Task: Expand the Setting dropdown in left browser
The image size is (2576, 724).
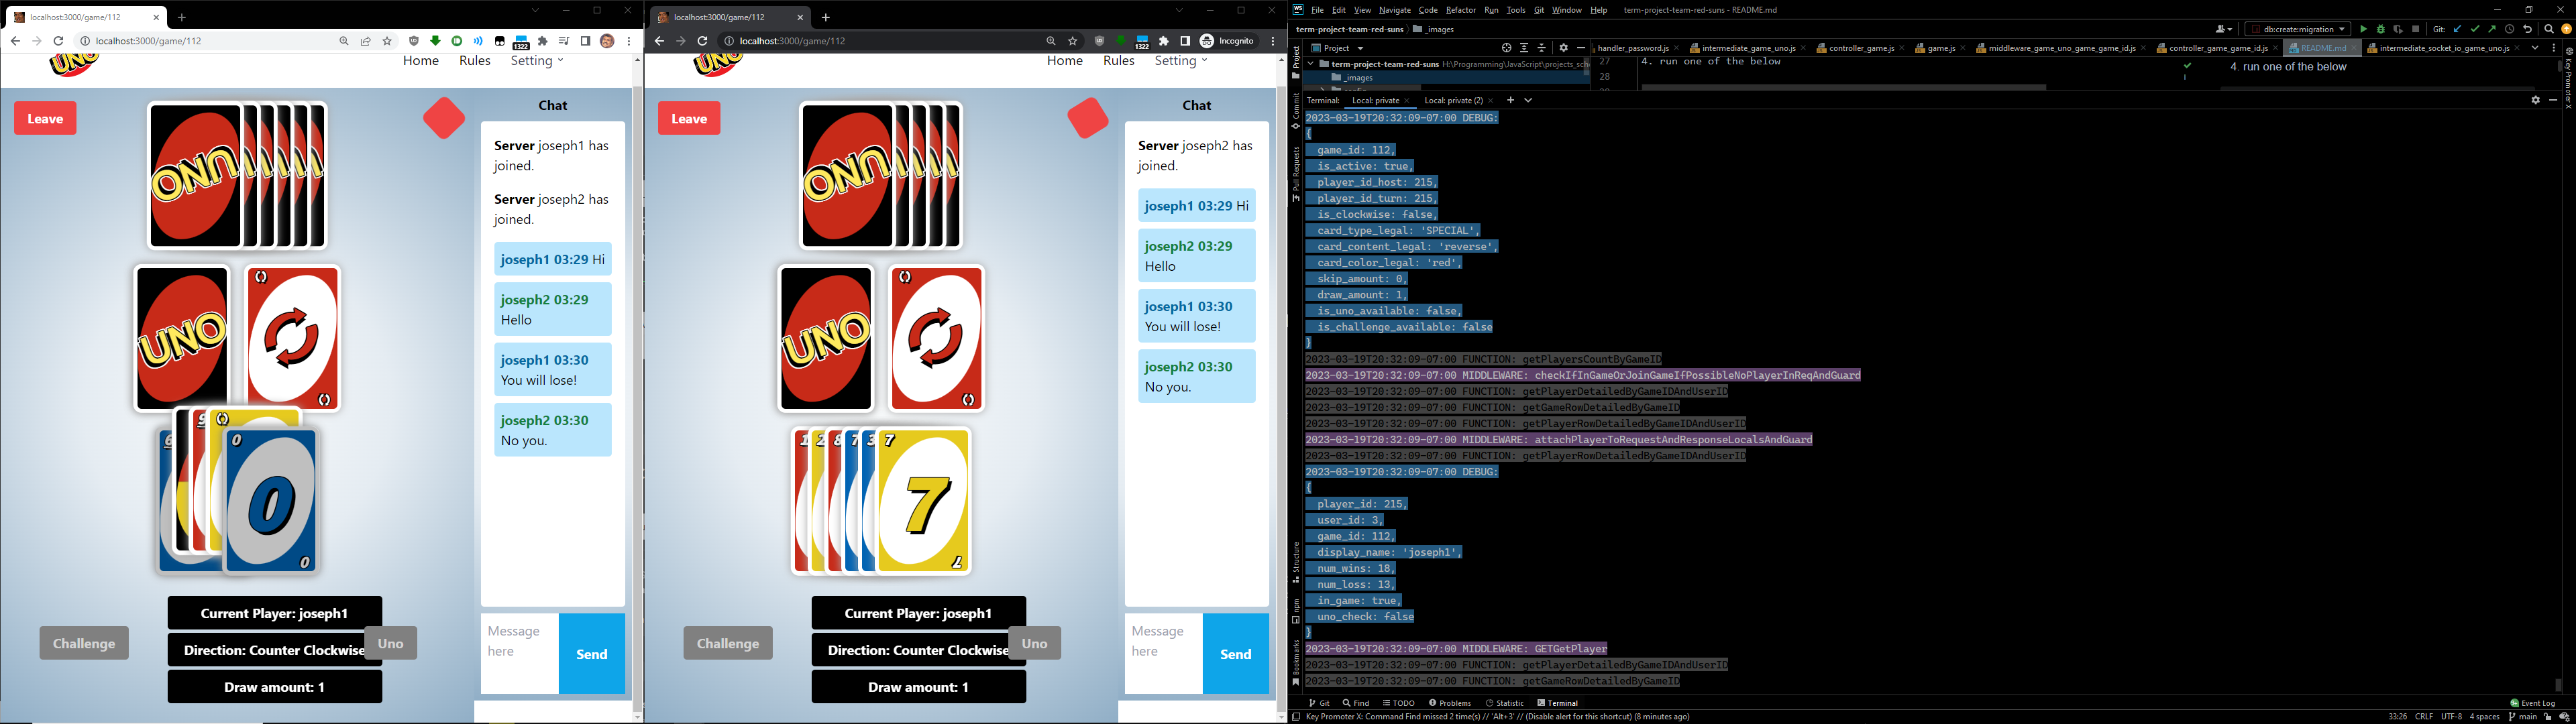Action: 537,61
